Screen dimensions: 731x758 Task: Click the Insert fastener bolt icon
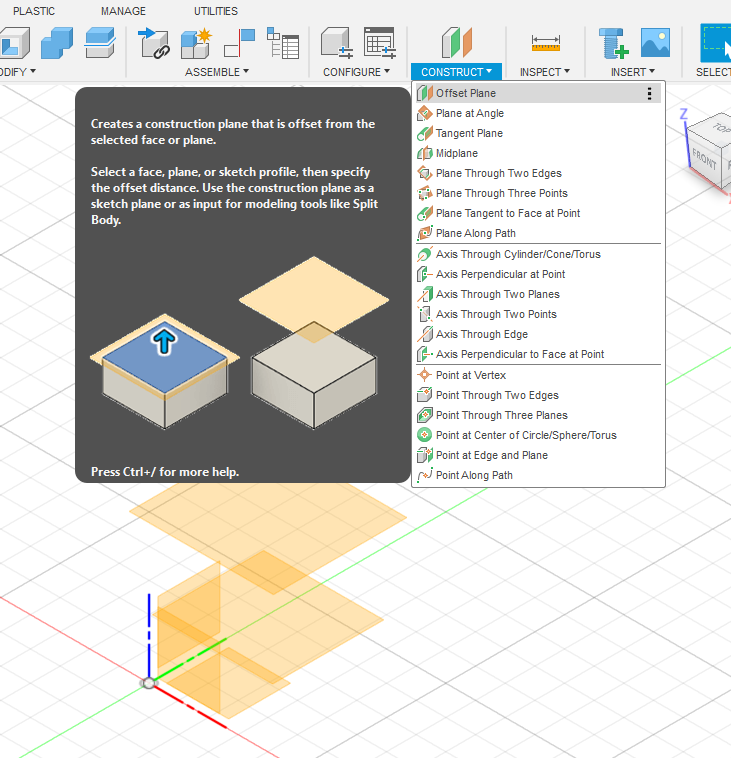point(611,43)
